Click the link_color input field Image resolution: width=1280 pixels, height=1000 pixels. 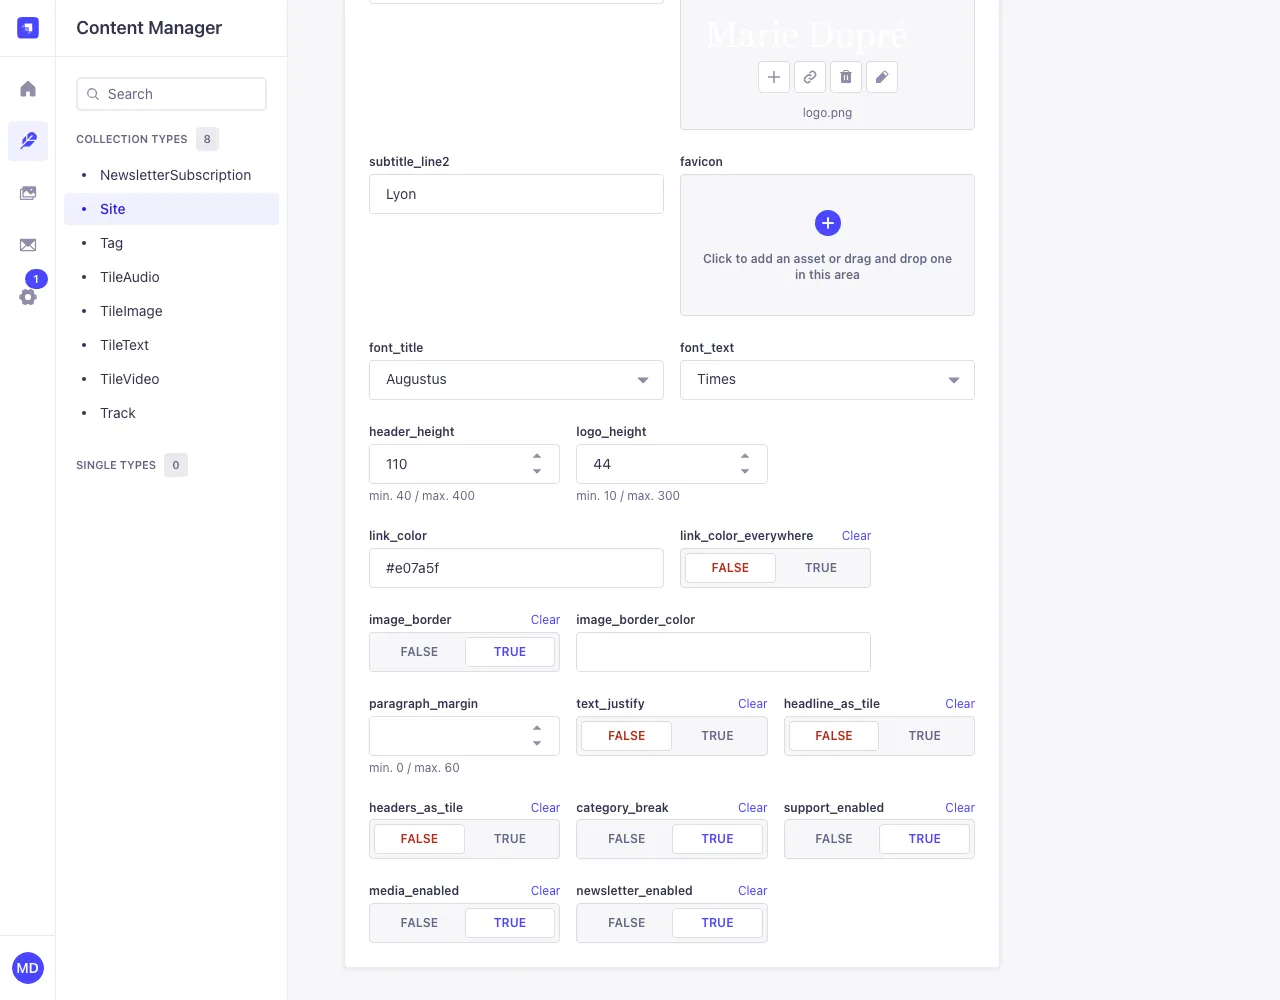(x=516, y=568)
